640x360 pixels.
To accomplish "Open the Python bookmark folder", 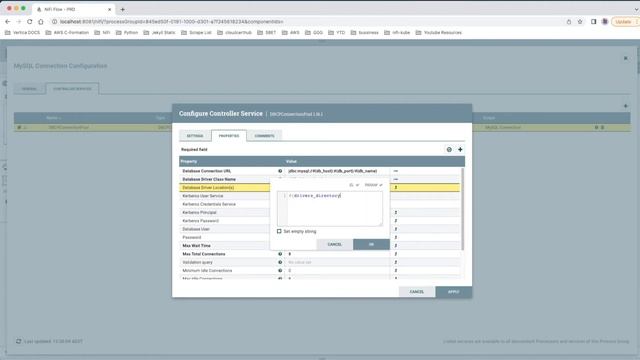I will click(x=127, y=33).
